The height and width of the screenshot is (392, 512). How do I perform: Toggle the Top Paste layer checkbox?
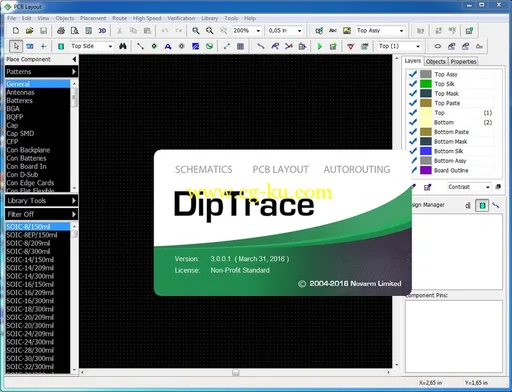click(413, 103)
